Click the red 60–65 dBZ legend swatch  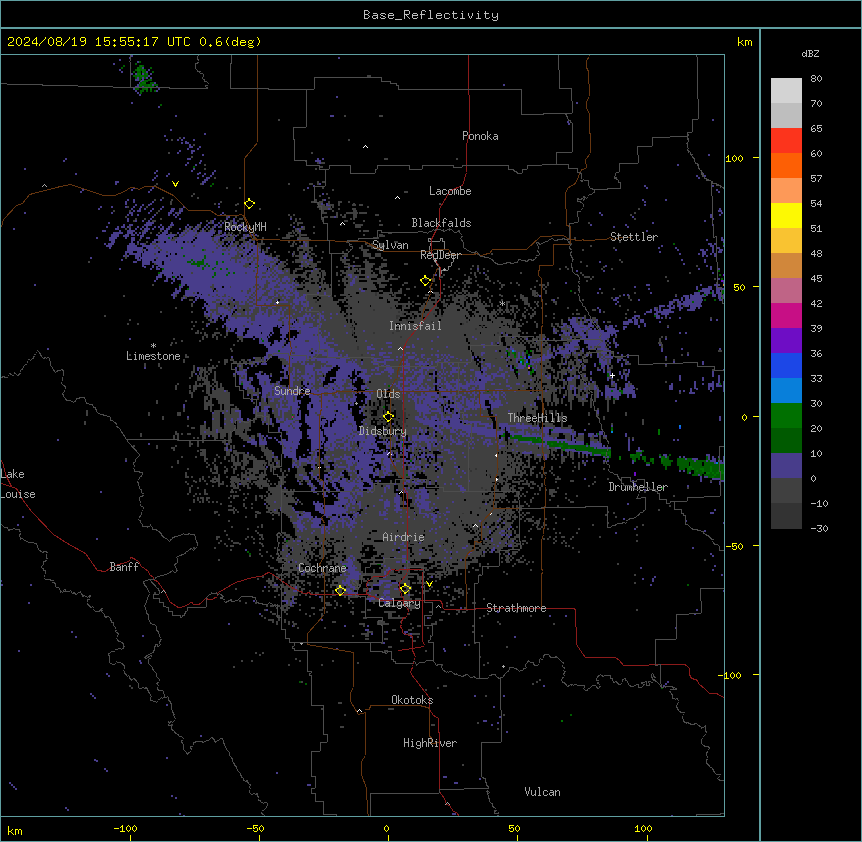pyautogui.click(x=786, y=141)
